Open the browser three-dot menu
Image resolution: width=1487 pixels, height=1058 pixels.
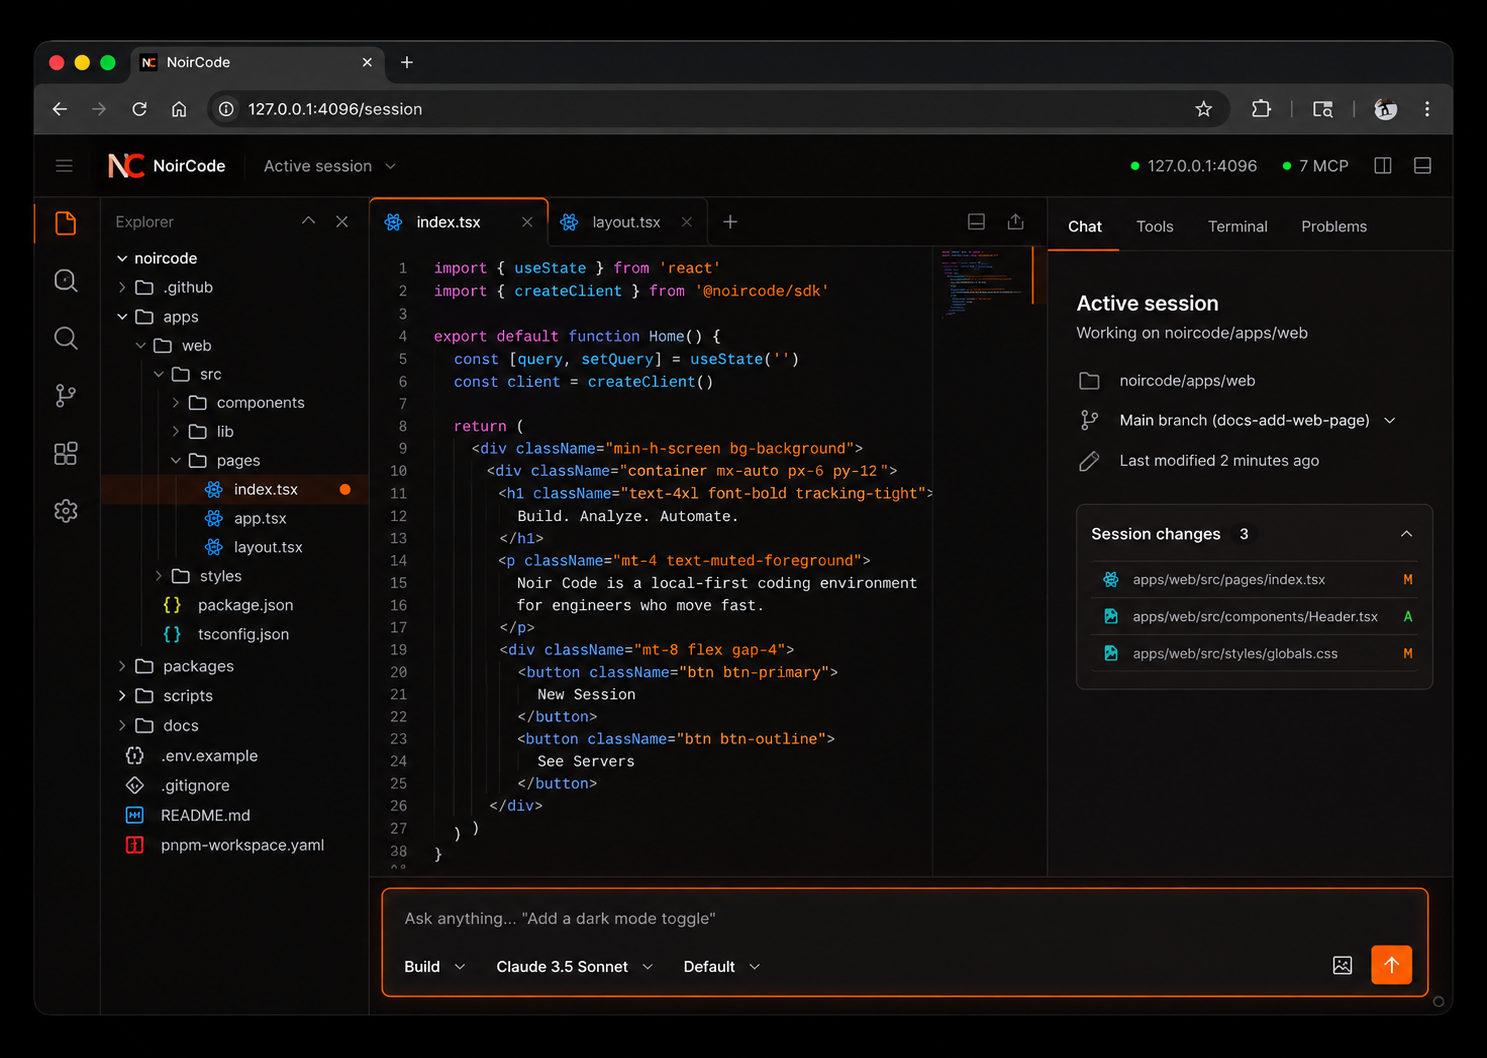[1427, 109]
